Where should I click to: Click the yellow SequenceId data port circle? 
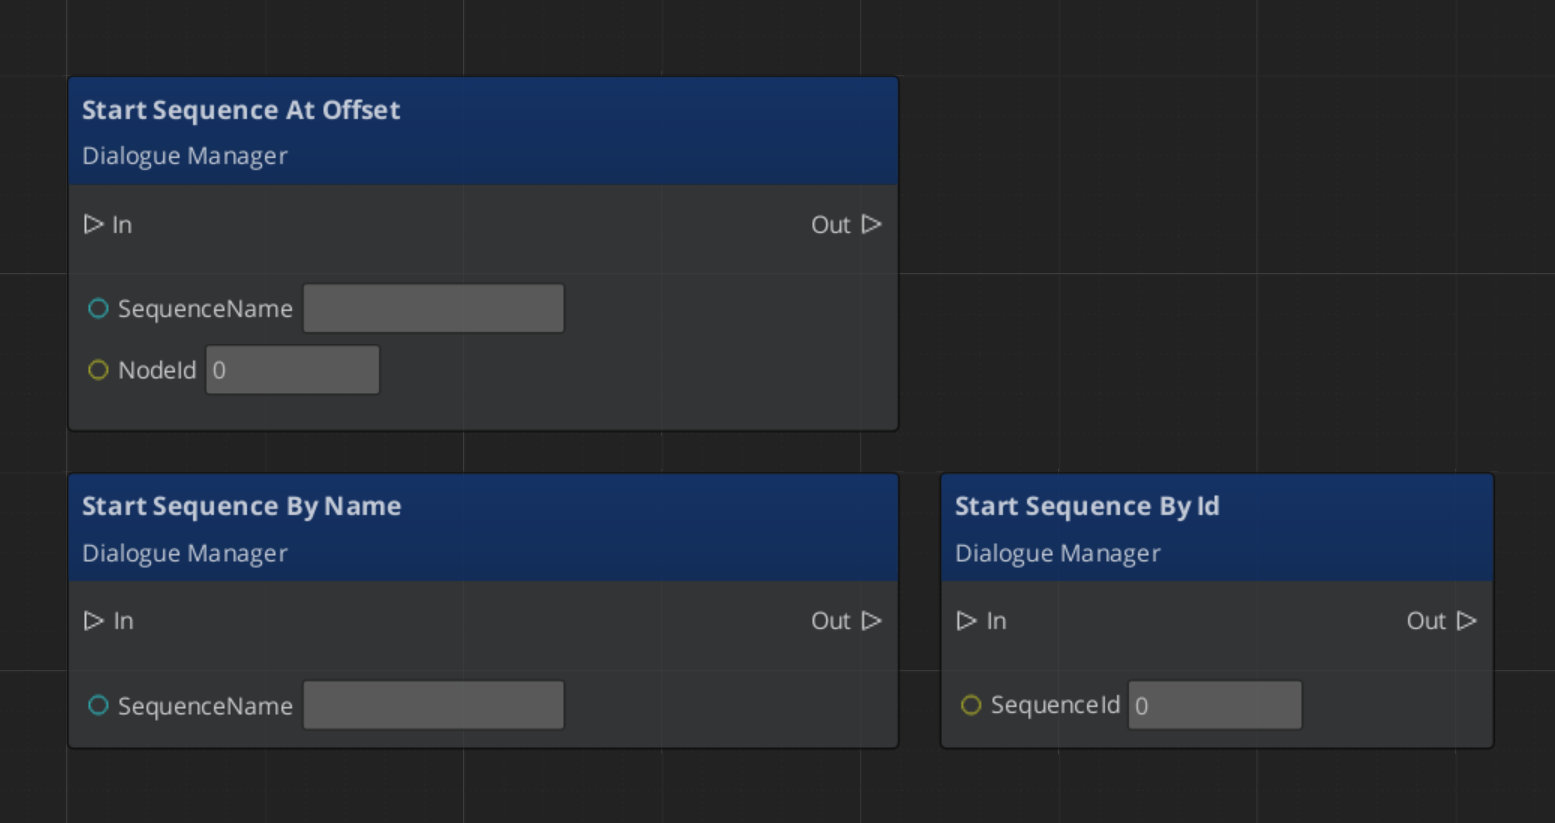coord(971,706)
